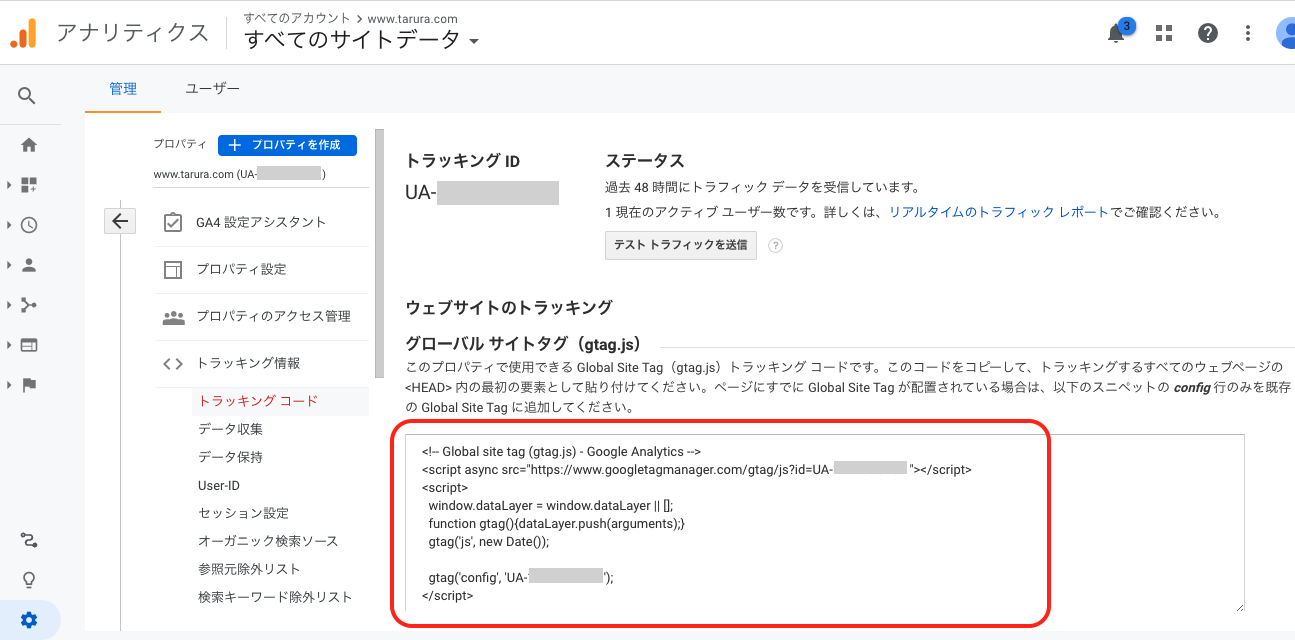
Task: Click the すべてのアカウント breadcrumb
Action: point(297,18)
